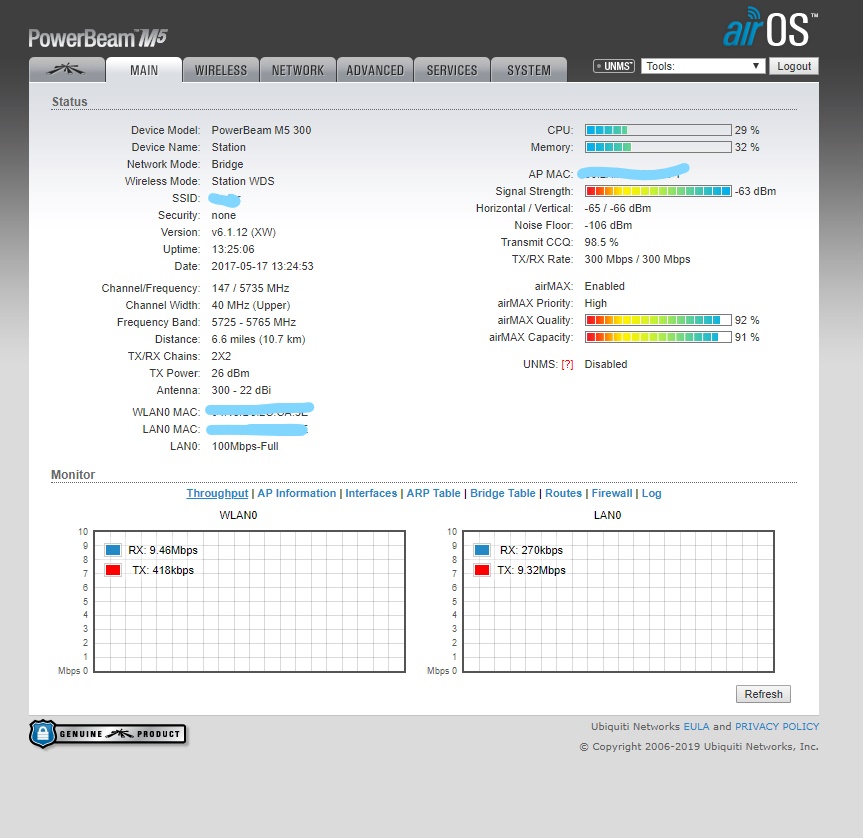Select the '-106 dBm' noise floor value
Screen dimensions: 863x838
click(x=608, y=226)
